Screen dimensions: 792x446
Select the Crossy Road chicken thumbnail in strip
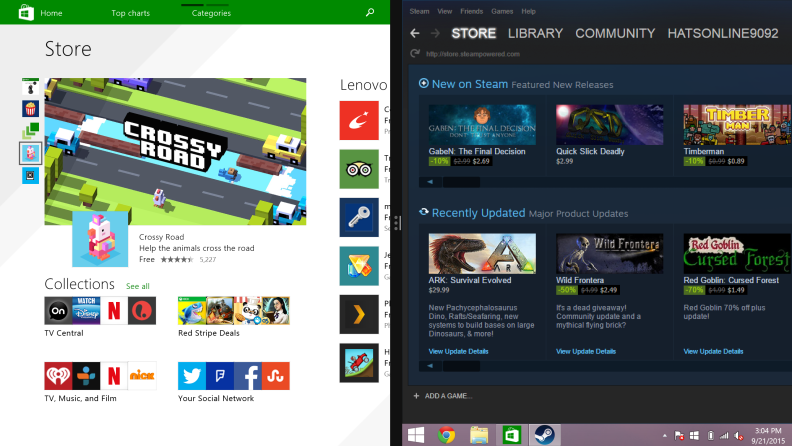tap(30, 153)
